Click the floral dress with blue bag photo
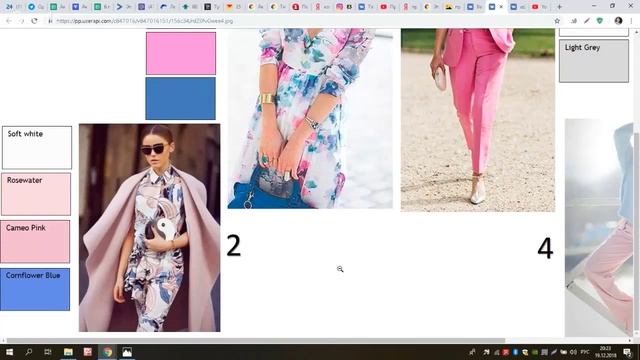Viewport: 640px width, 360px height. point(310,118)
